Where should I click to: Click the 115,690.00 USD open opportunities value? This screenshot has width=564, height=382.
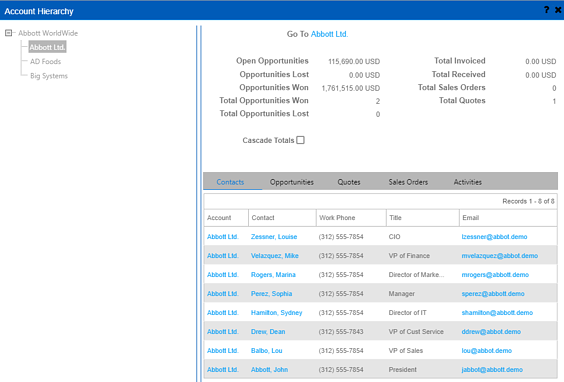tap(354, 62)
